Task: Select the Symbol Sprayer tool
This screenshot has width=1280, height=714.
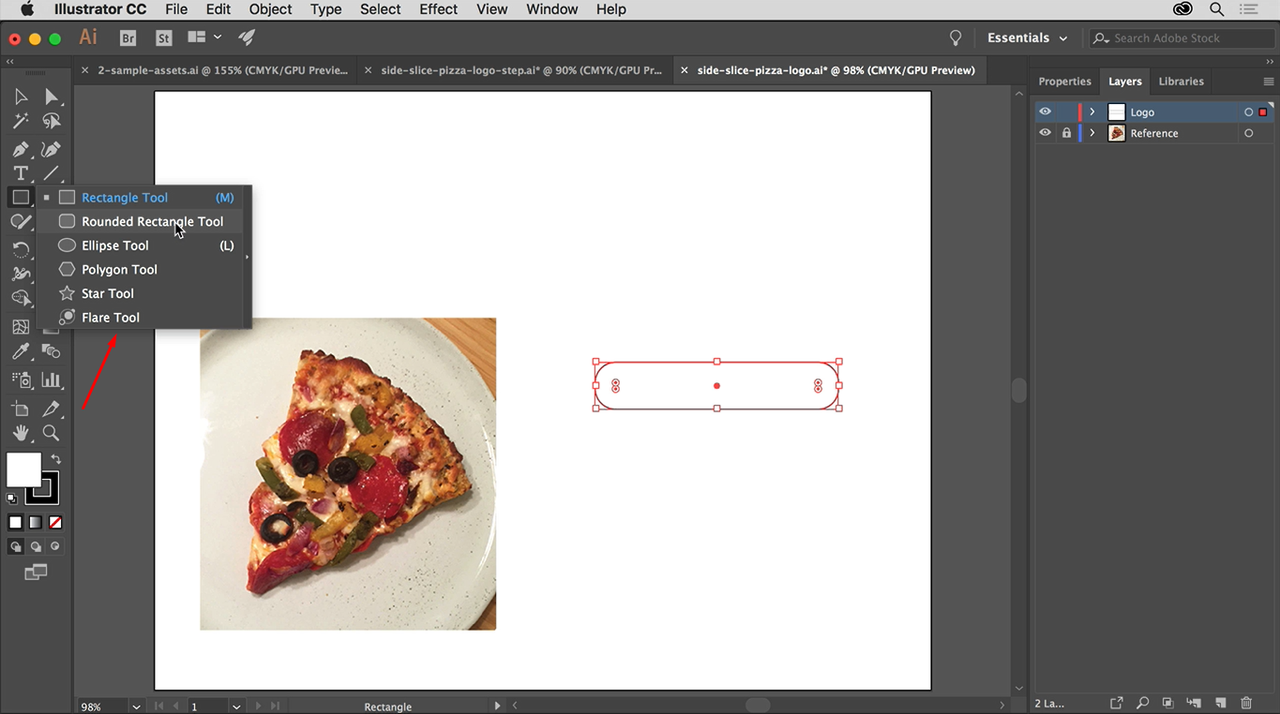Action: (x=20, y=380)
